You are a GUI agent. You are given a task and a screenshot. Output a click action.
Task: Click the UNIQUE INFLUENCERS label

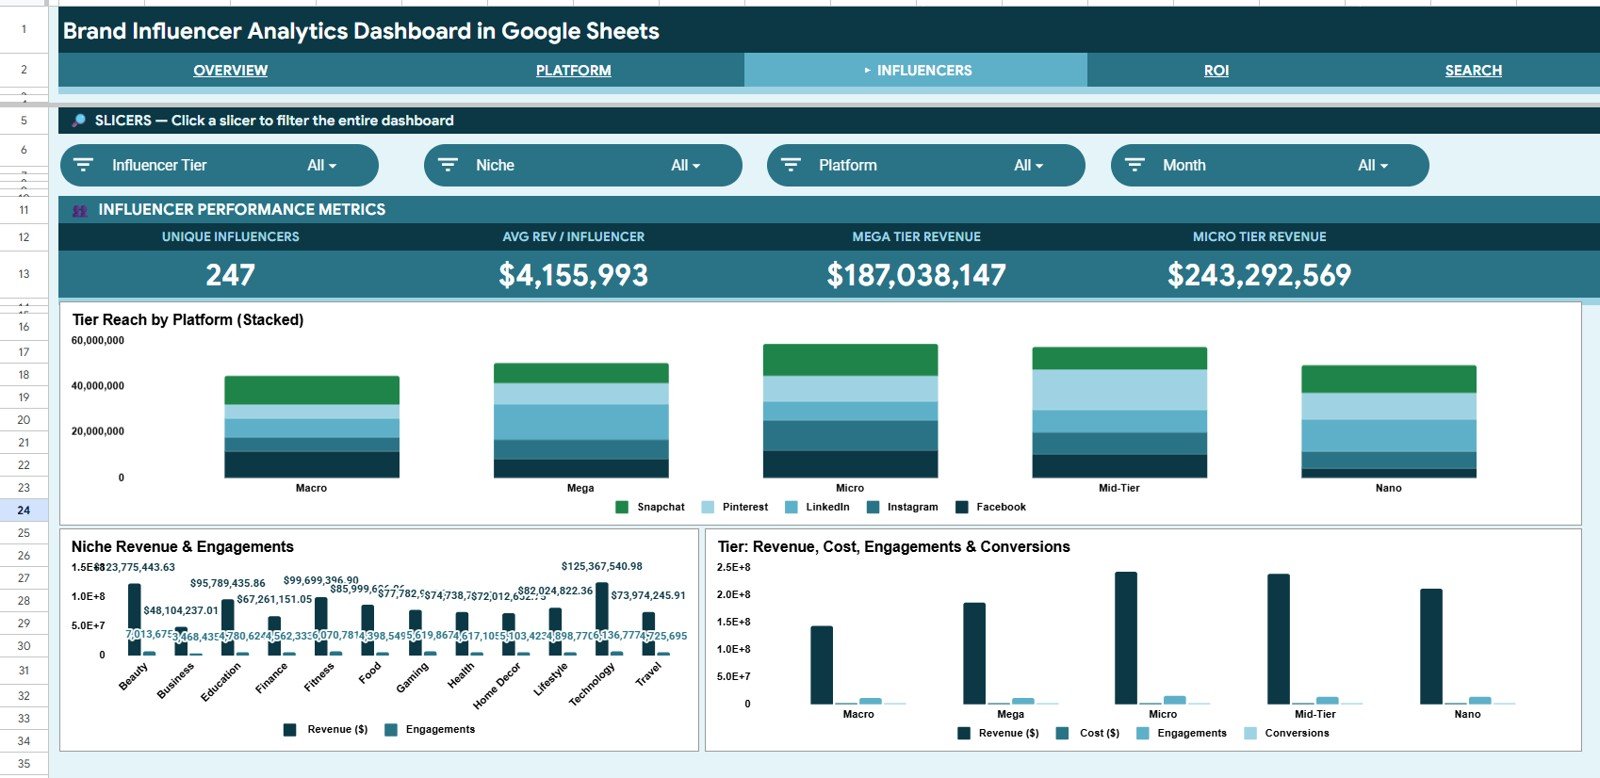point(230,237)
